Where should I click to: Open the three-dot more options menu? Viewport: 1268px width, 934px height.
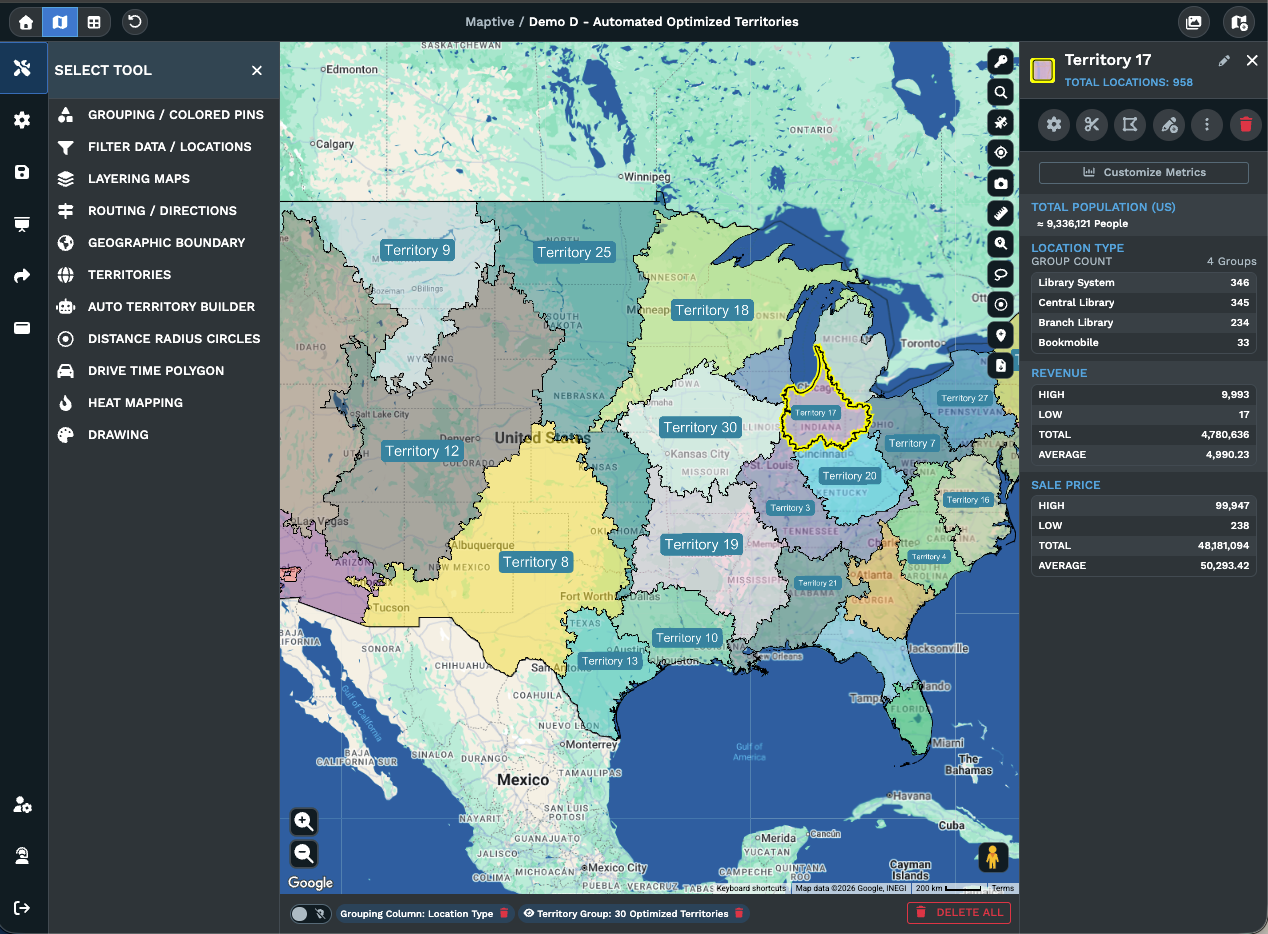tap(1207, 125)
